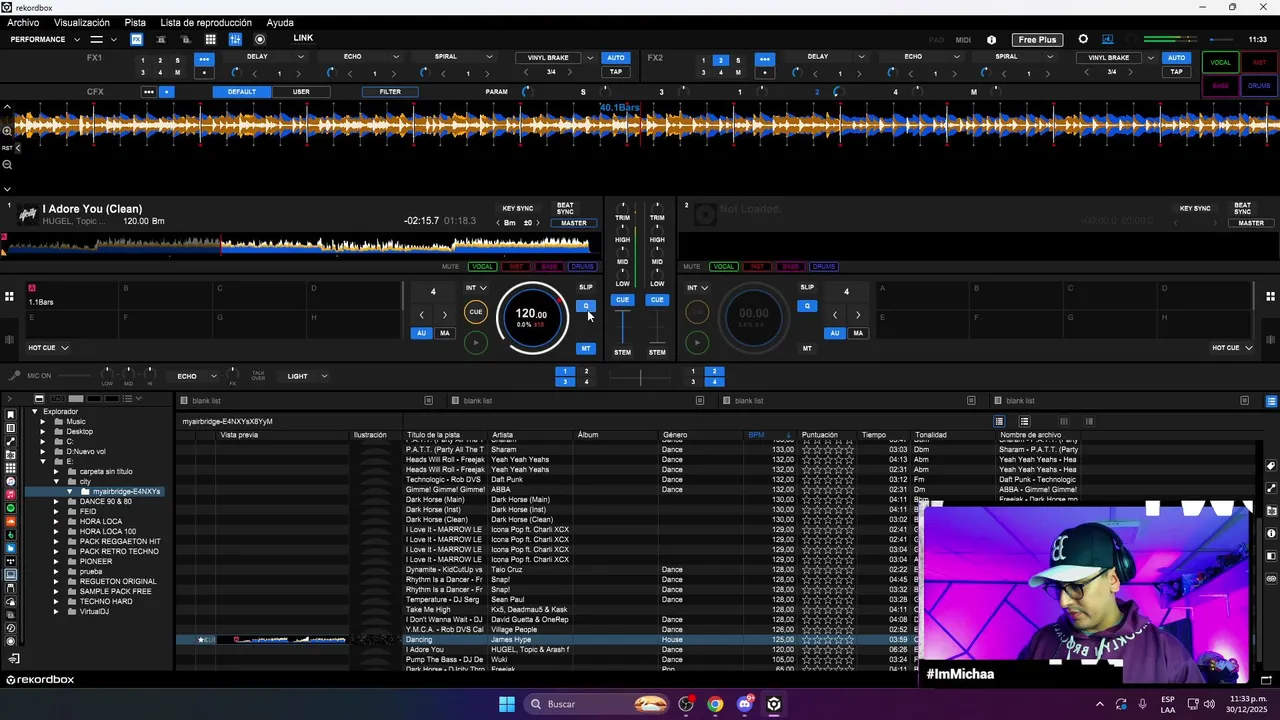Open the recording panel icon
The height and width of the screenshot is (720, 1280).
coord(260,40)
